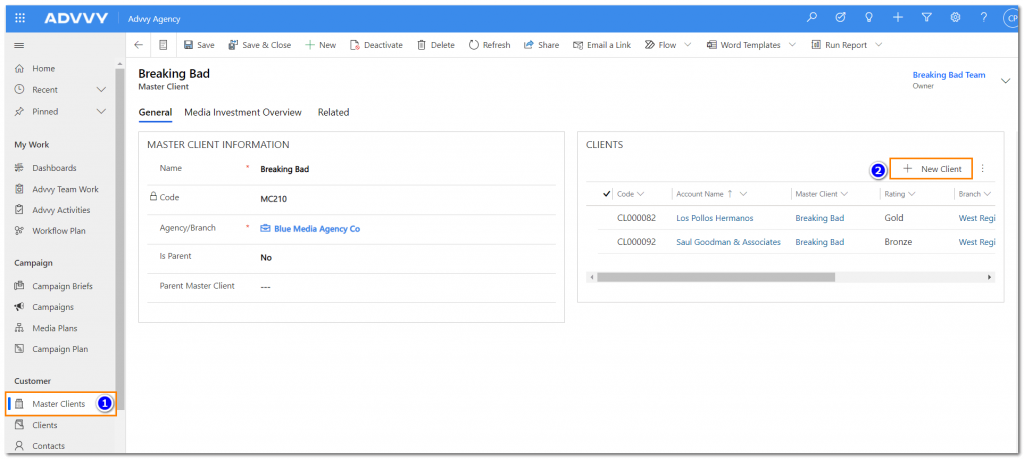Collapse the sidebar with hamburger icon

click(19, 46)
